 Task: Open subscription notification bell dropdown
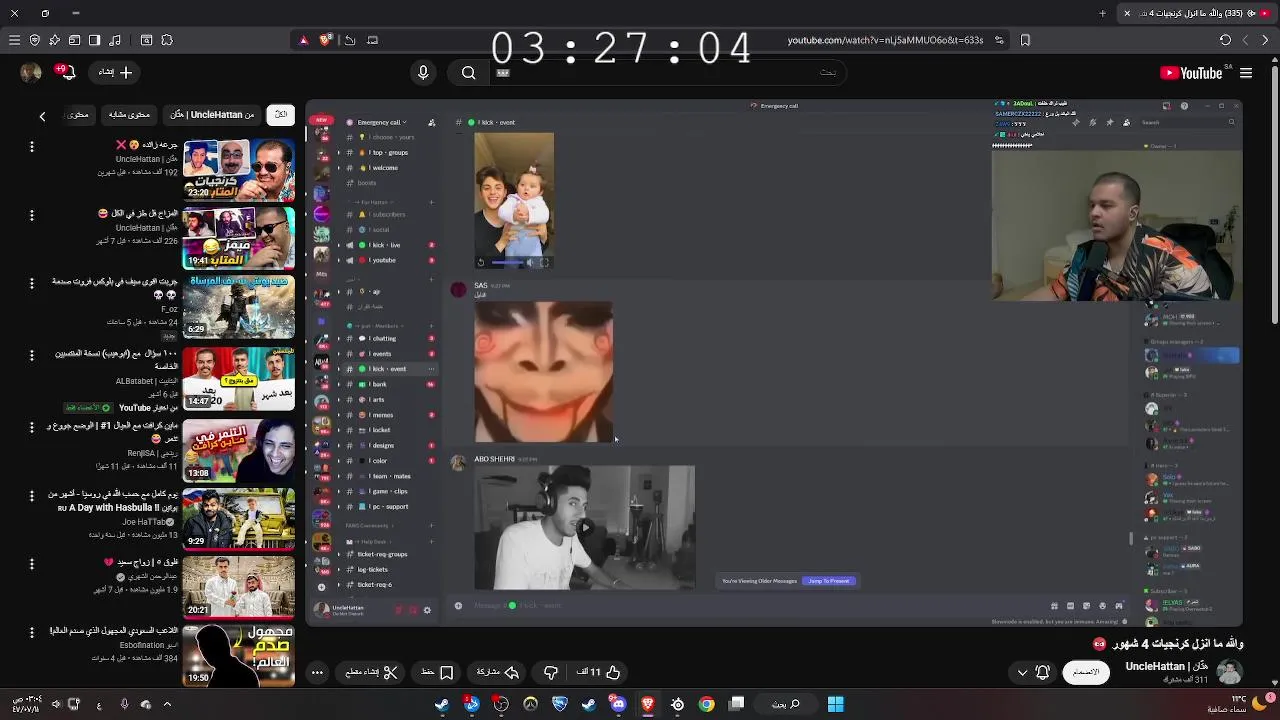tap(1033, 672)
